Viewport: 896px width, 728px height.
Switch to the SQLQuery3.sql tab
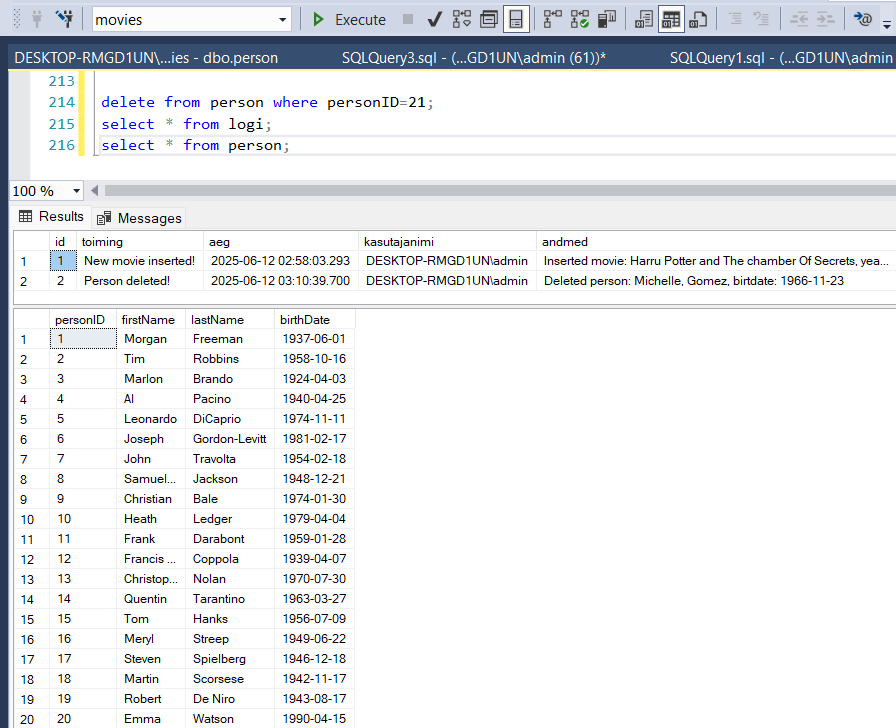pyautogui.click(x=473, y=58)
